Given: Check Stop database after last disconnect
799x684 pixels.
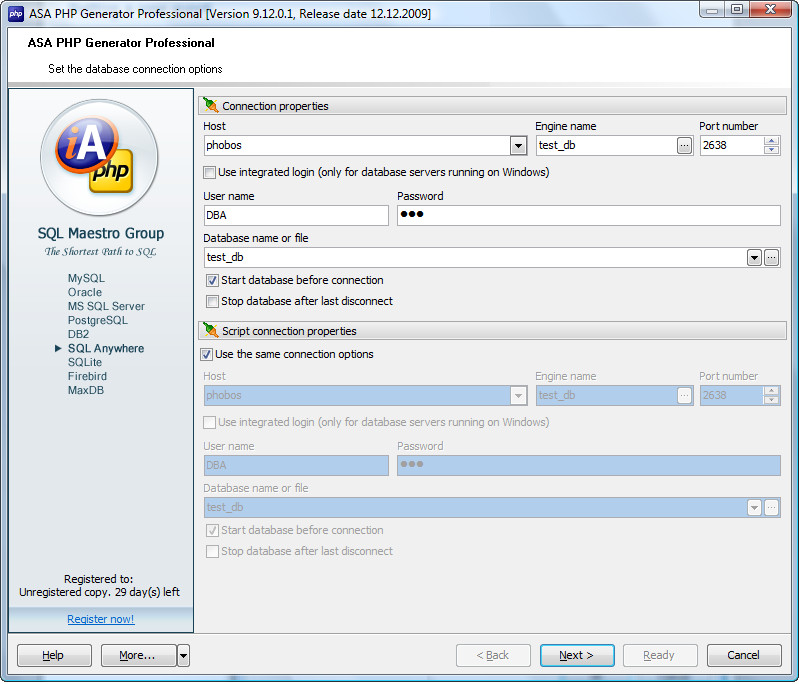Looking at the screenshot, I should pyautogui.click(x=212, y=301).
